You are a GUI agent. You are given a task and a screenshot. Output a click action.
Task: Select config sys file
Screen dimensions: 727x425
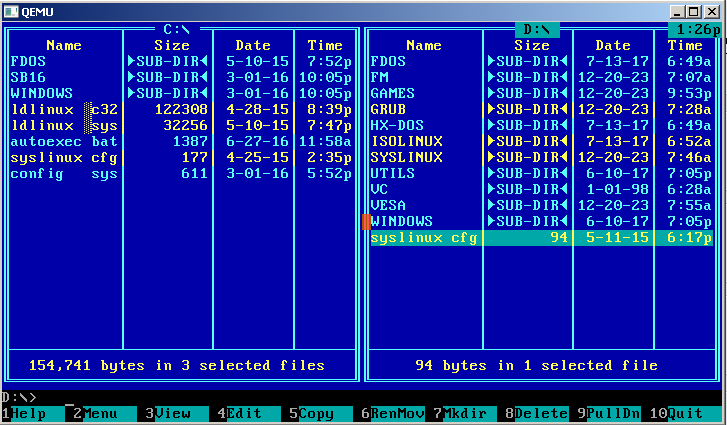64,174
